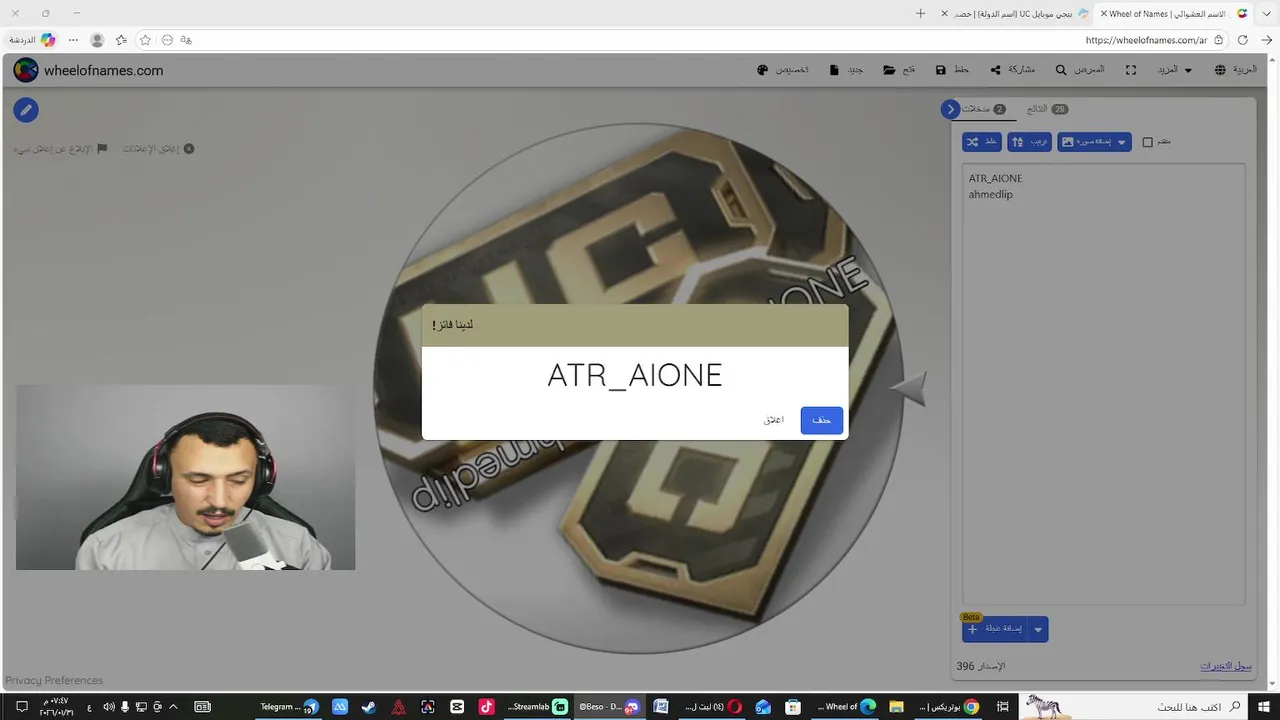
Task: Toggle fullscreen mode icon
Action: pyautogui.click(x=1131, y=70)
